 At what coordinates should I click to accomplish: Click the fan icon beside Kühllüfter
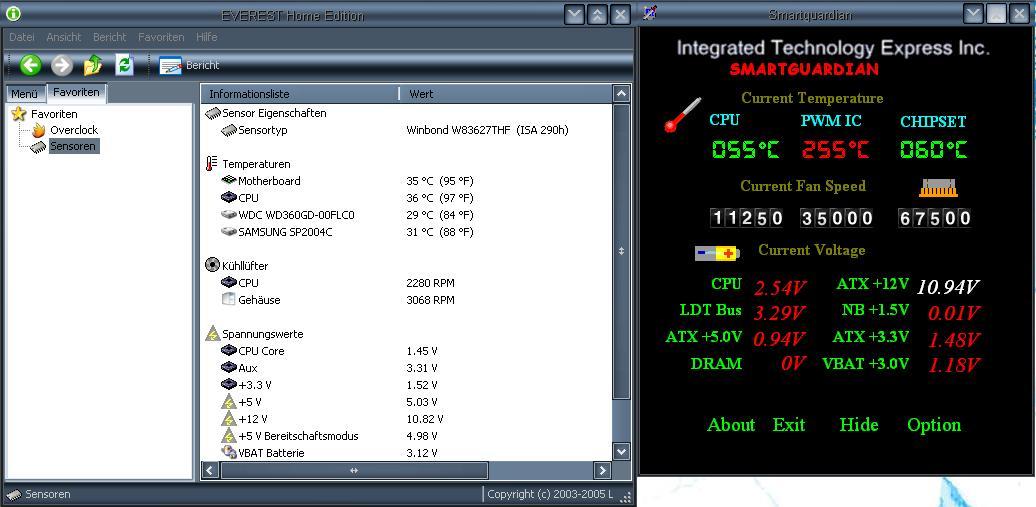[212, 266]
